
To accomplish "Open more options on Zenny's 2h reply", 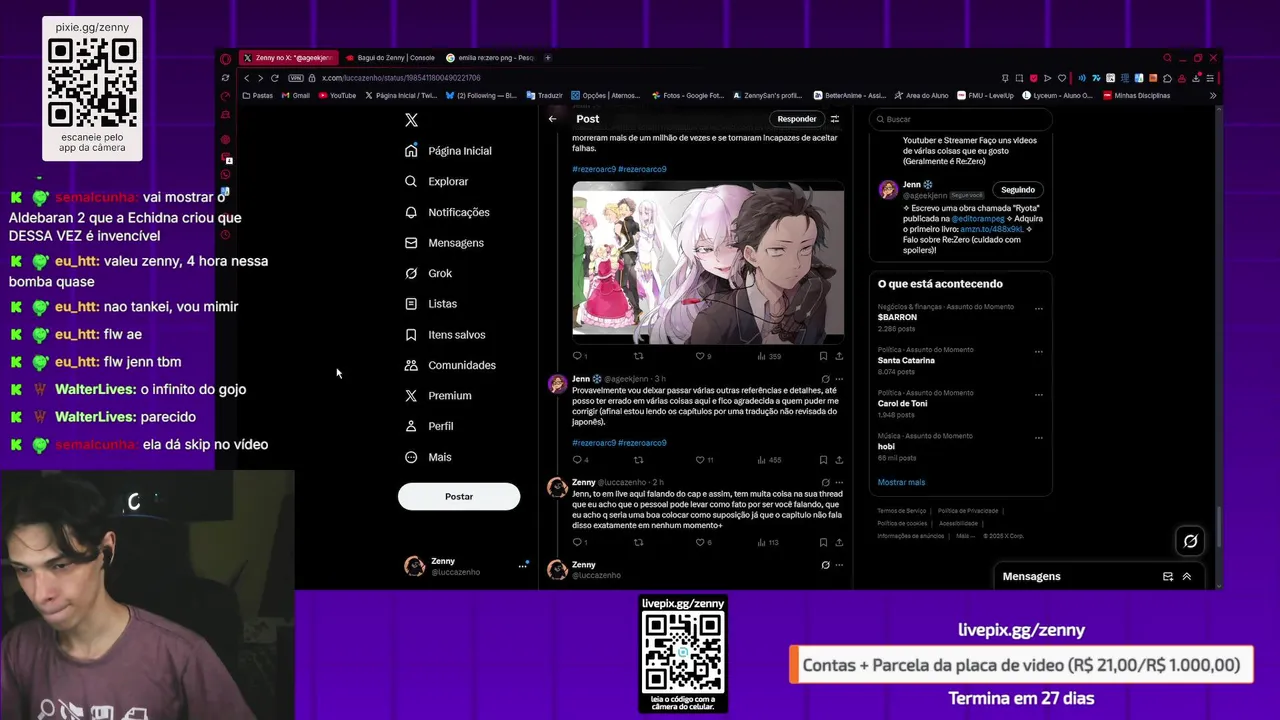I will pos(839,482).
